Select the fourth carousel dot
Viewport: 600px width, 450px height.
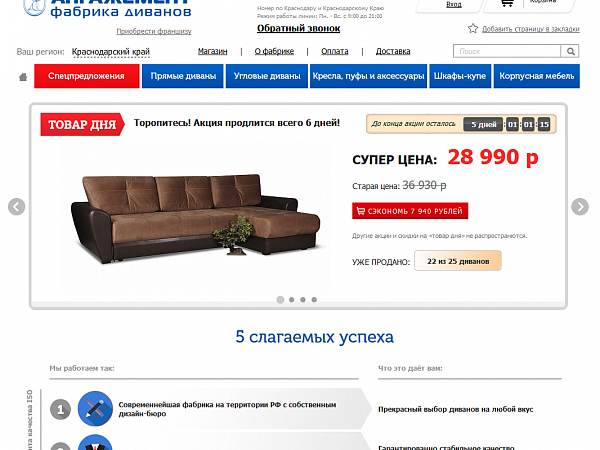pyautogui.click(x=314, y=300)
